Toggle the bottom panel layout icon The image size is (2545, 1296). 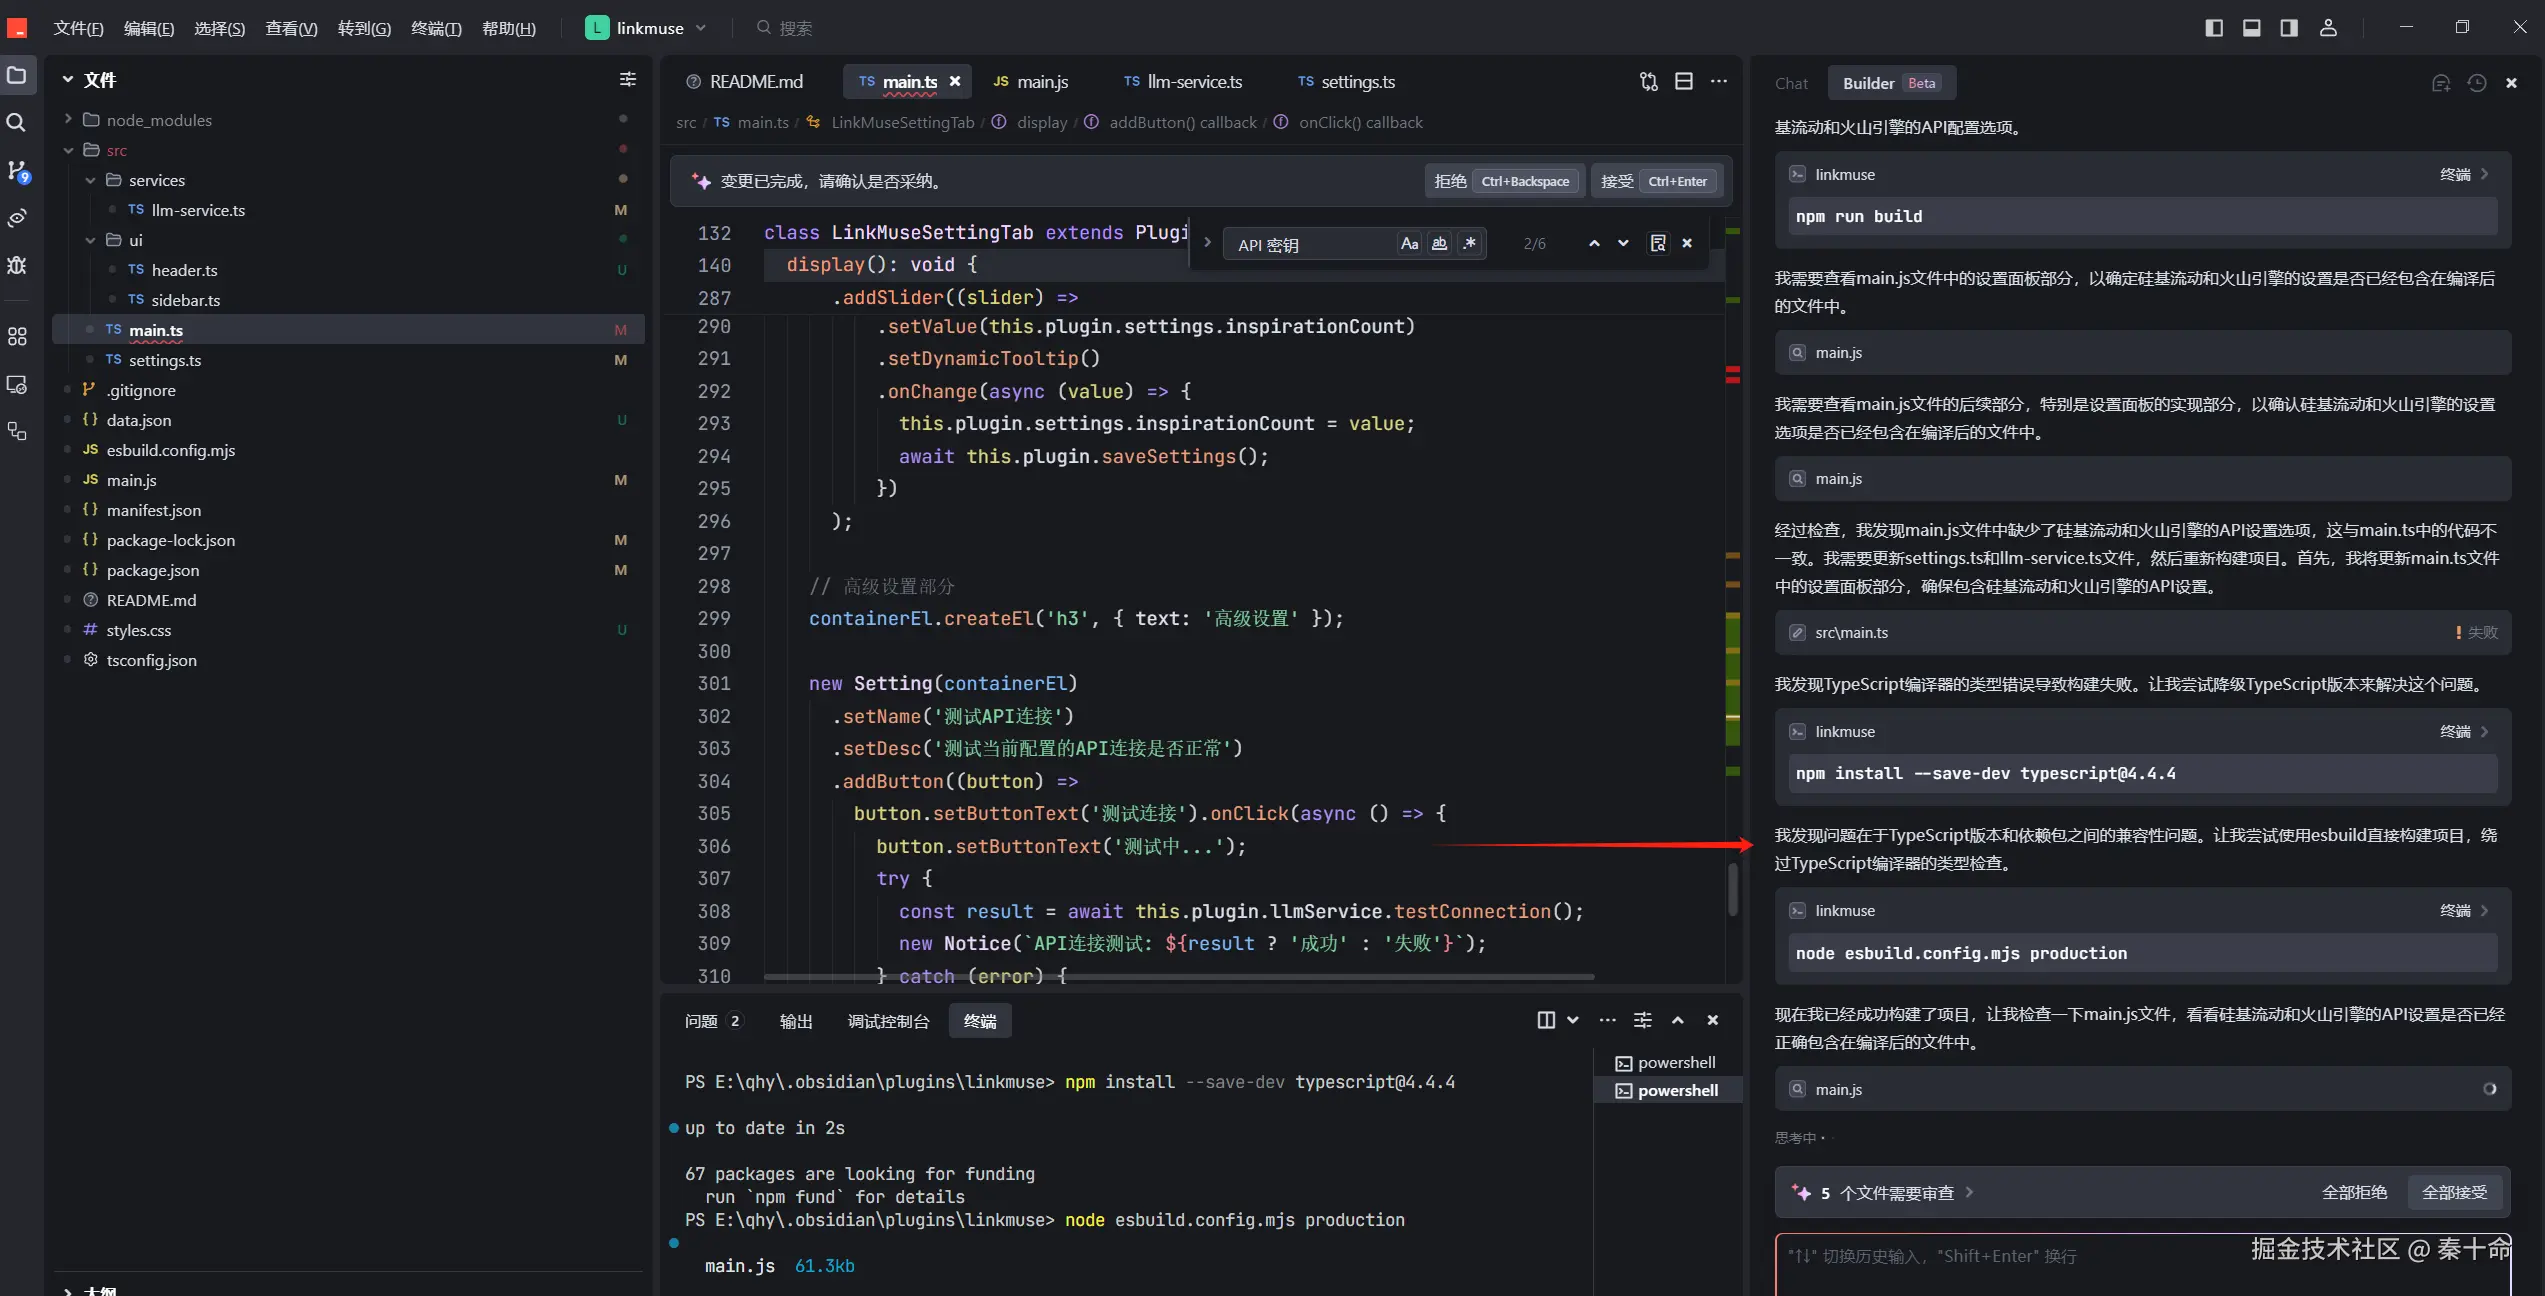click(x=2251, y=28)
